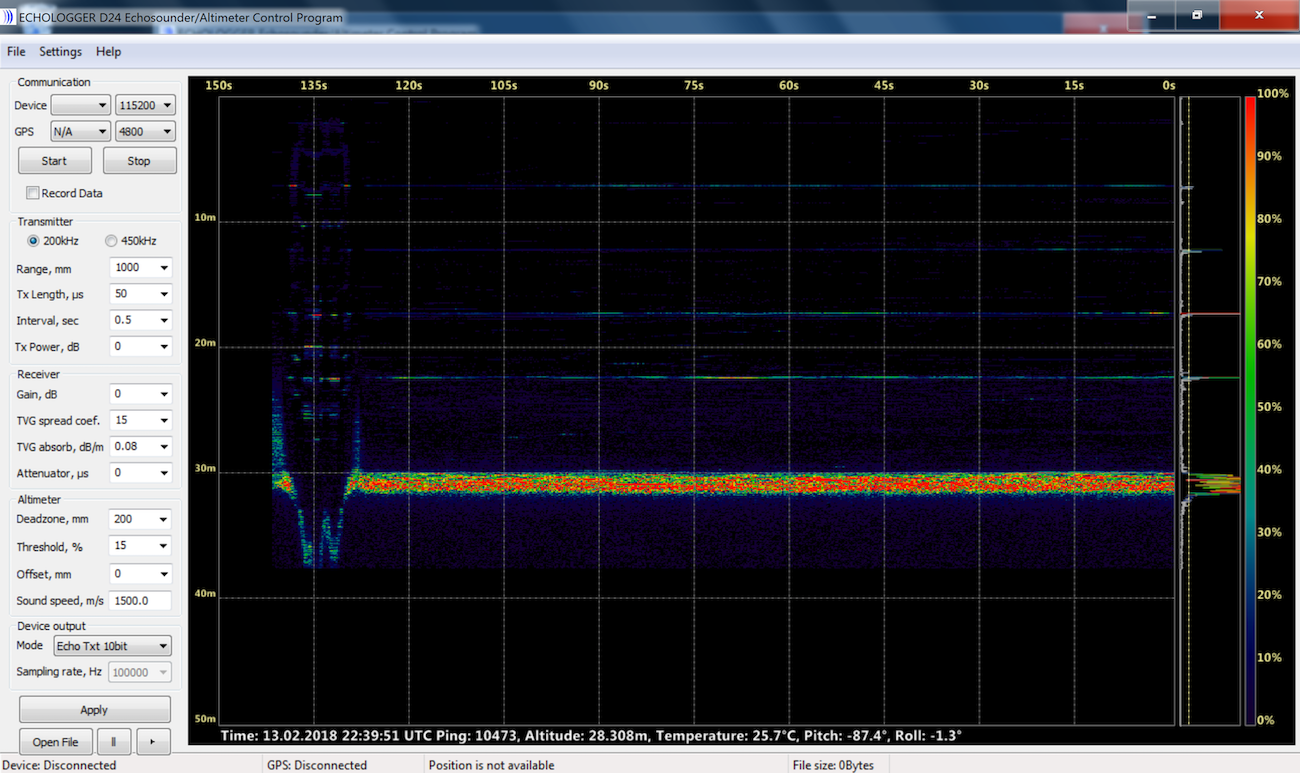Pause the echogram playback

pyautogui.click(x=114, y=741)
